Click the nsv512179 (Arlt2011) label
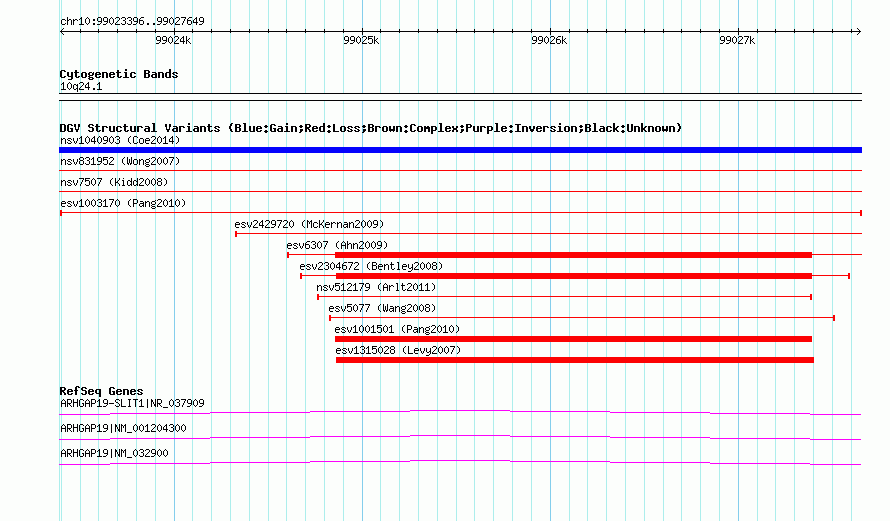The width and height of the screenshot is (890, 521). coord(376,287)
